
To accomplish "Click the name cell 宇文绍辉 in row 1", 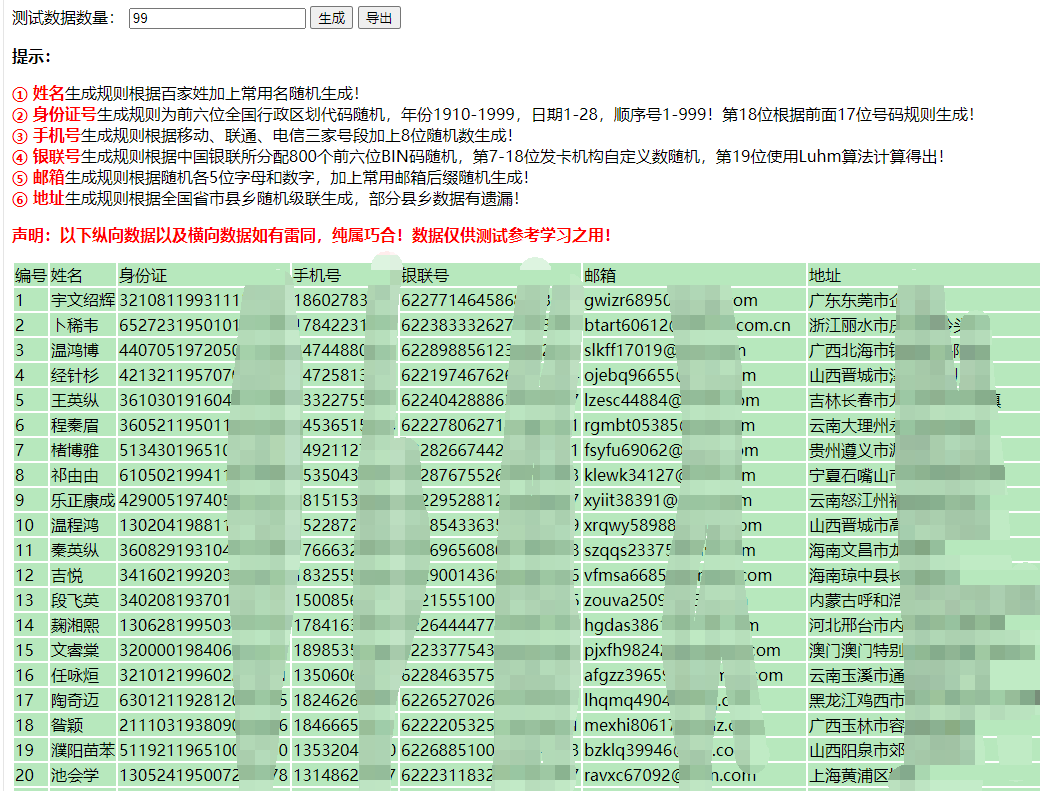I will coord(83,300).
